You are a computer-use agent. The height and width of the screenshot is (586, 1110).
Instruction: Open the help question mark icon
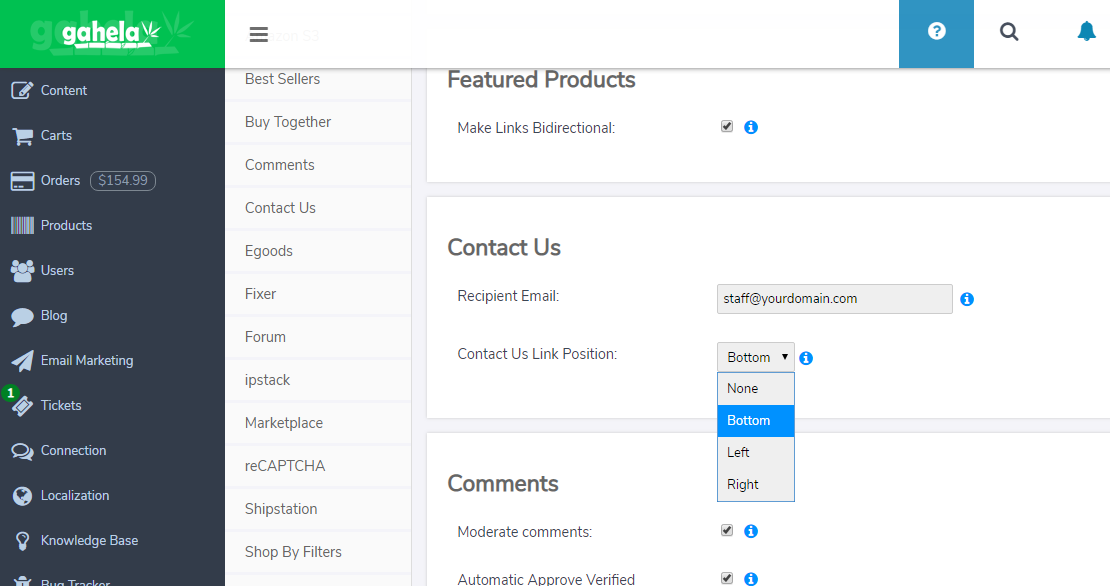936,32
